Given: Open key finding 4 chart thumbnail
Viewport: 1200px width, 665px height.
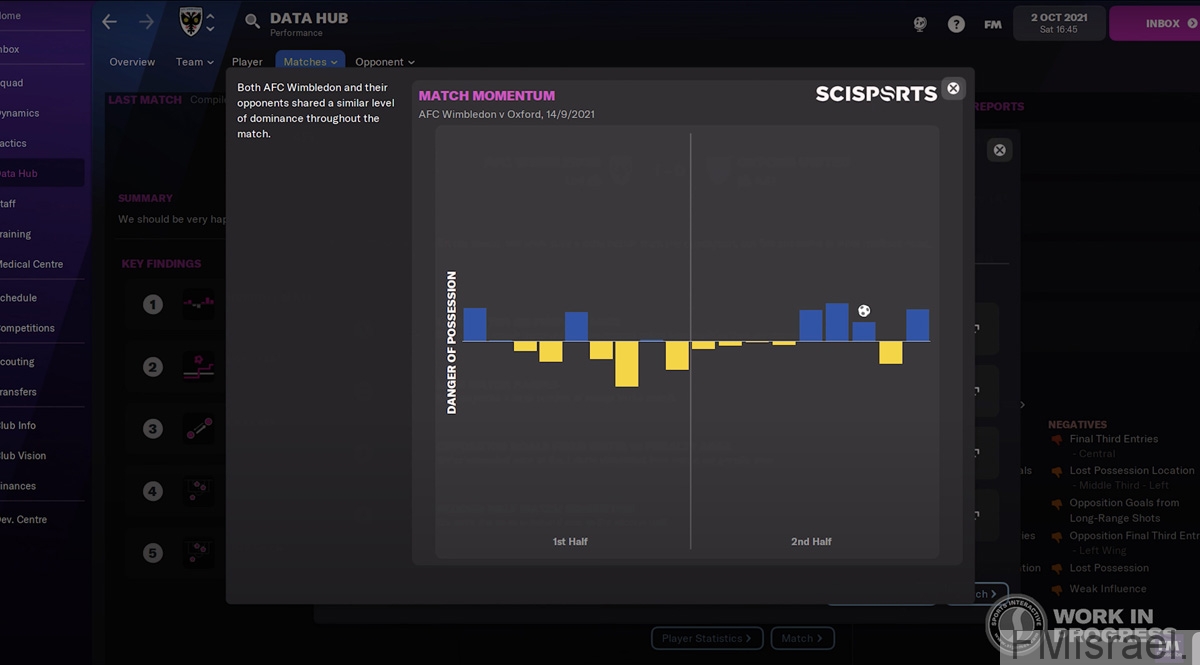Looking at the screenshot, I should click(x=199, y=490).
